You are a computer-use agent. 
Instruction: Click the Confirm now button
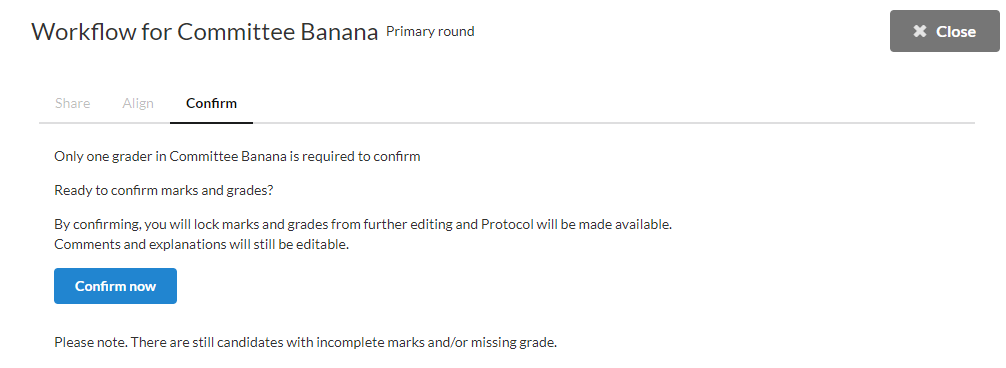(115, 286)
